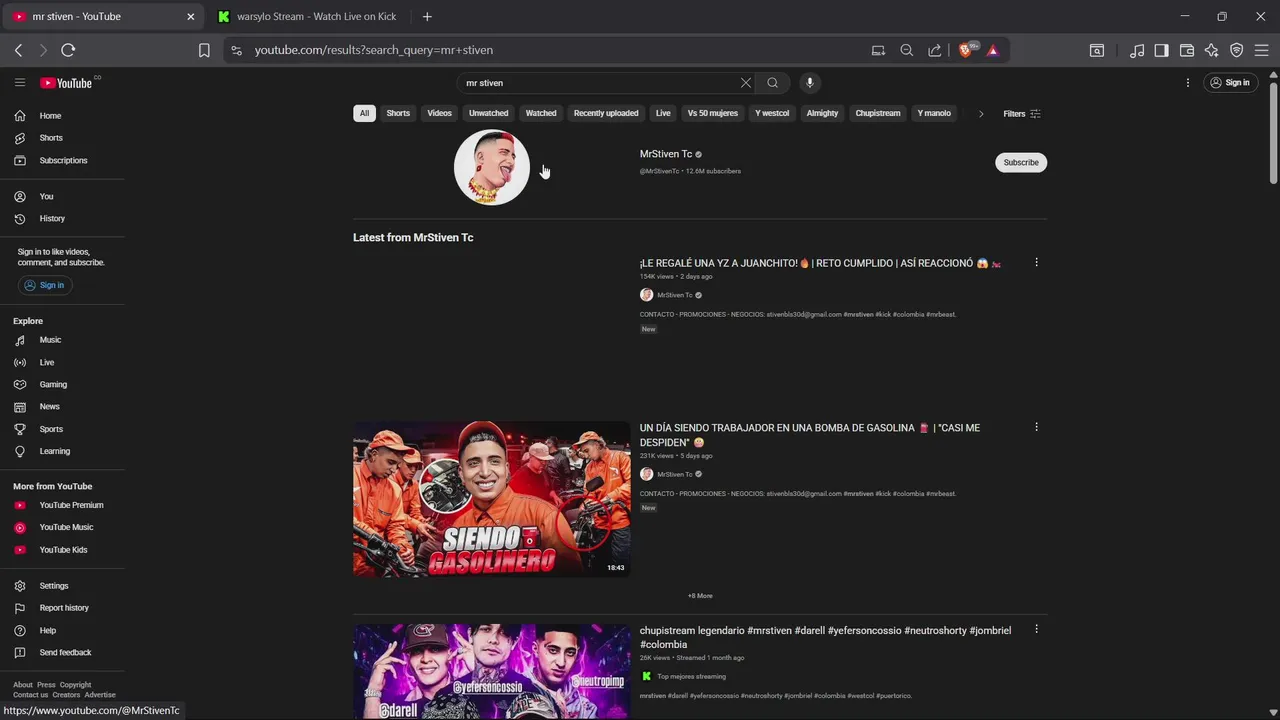
Task: Expand the +8 More results
Action: point(700,596)
